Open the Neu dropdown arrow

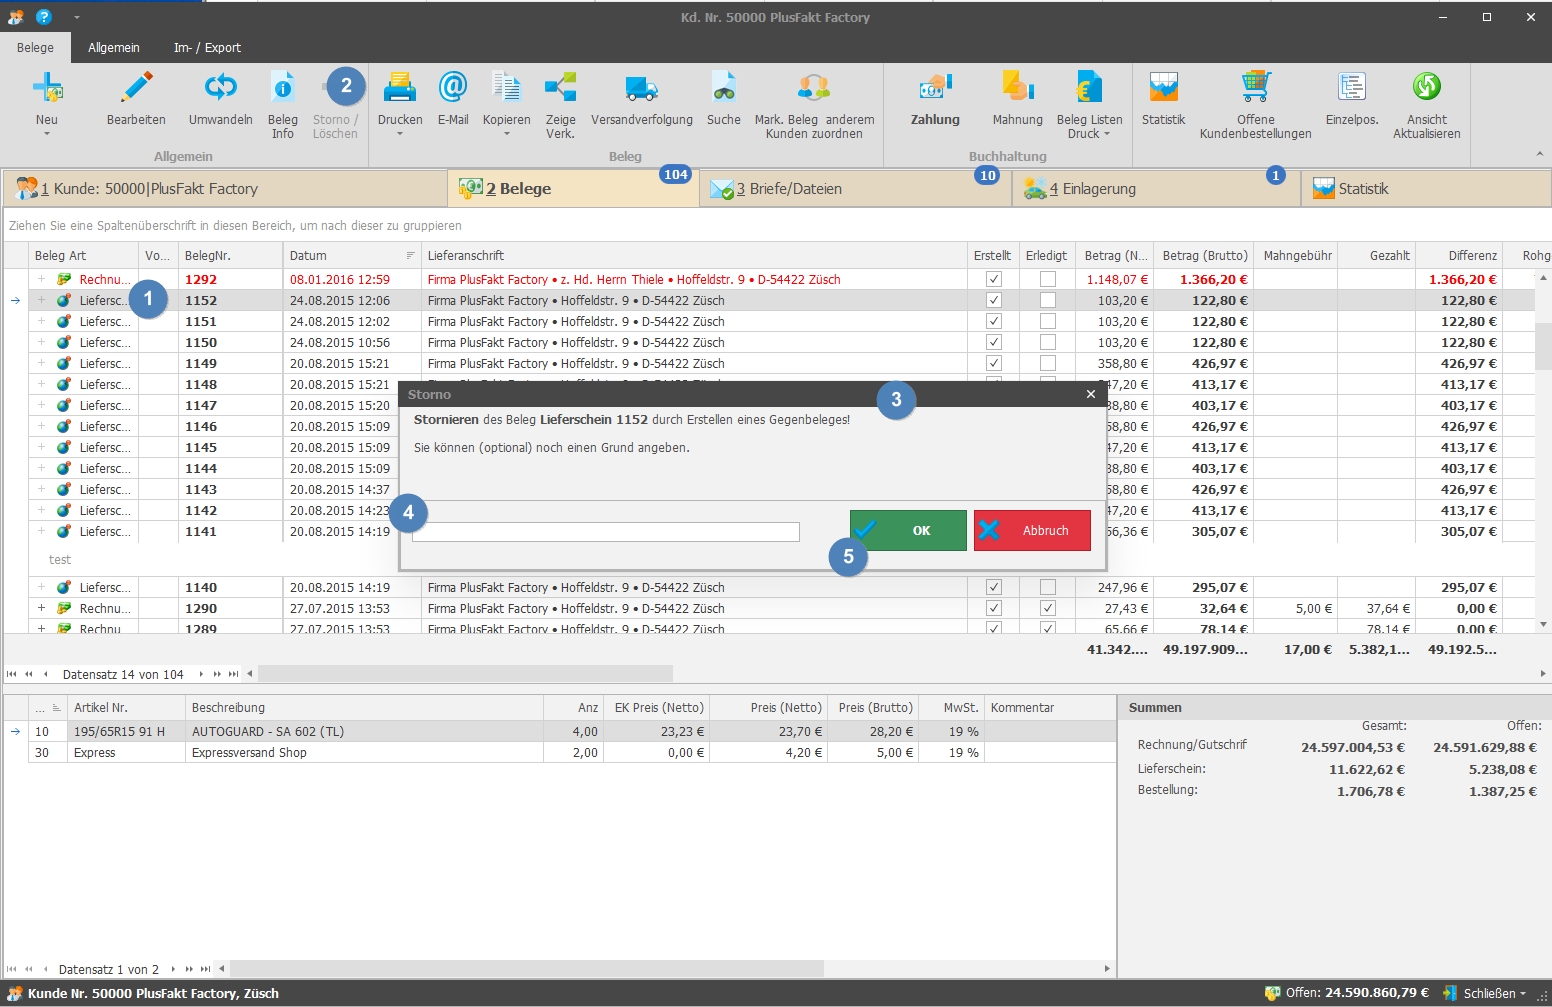pos(47,134)
